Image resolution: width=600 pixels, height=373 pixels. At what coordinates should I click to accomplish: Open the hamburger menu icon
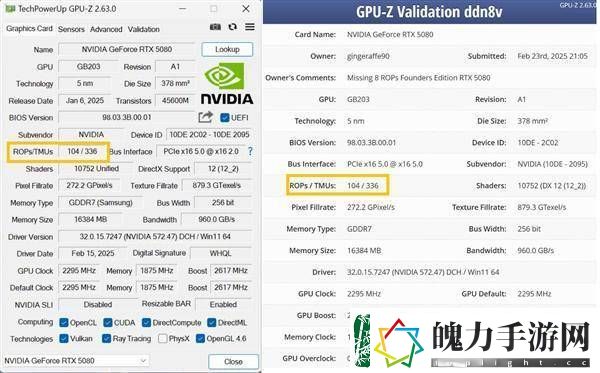tap(250, 27)
